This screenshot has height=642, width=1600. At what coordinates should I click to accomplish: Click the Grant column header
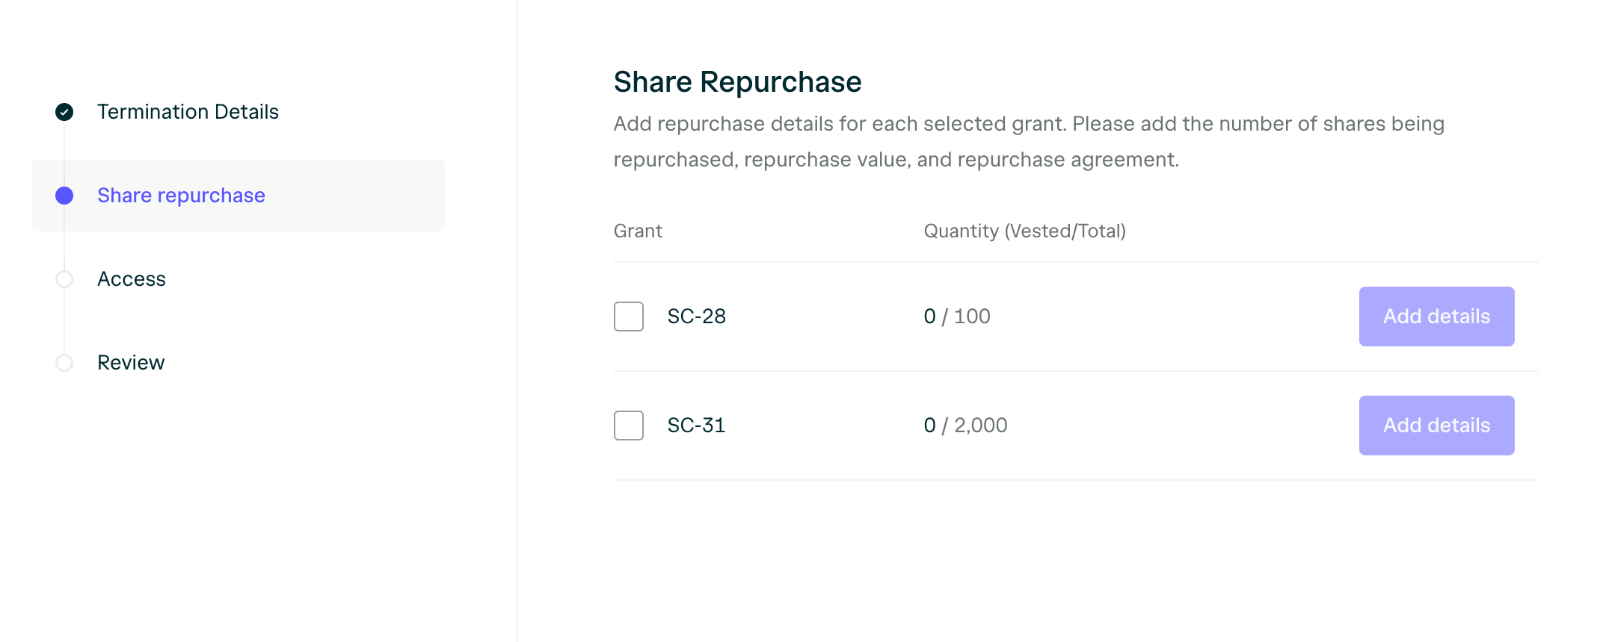(638, 231)
